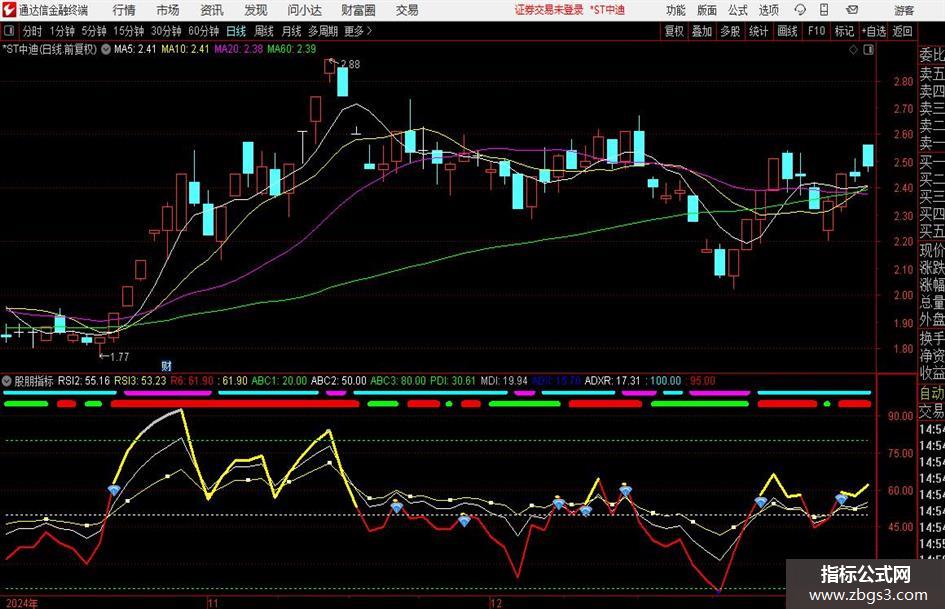Screen dimensions: 945x609
Task: Click the 2024年 label on time axis
Action: [x=22, y=603]
